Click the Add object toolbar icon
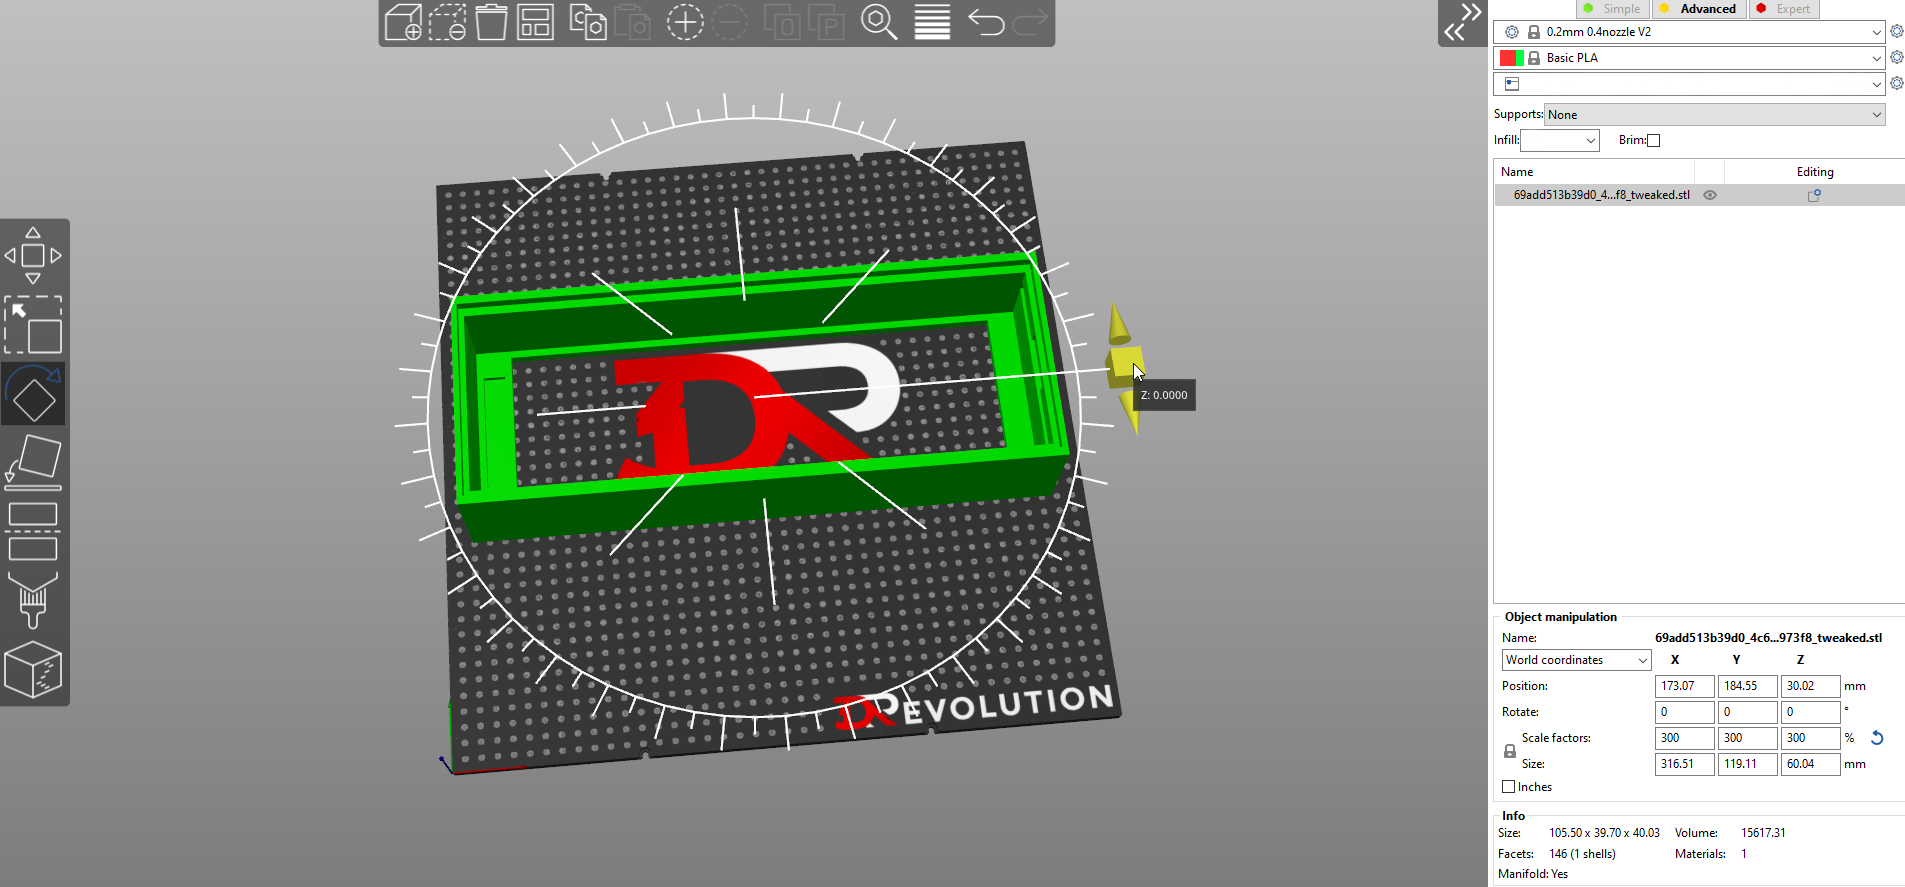 pos(403,22)
